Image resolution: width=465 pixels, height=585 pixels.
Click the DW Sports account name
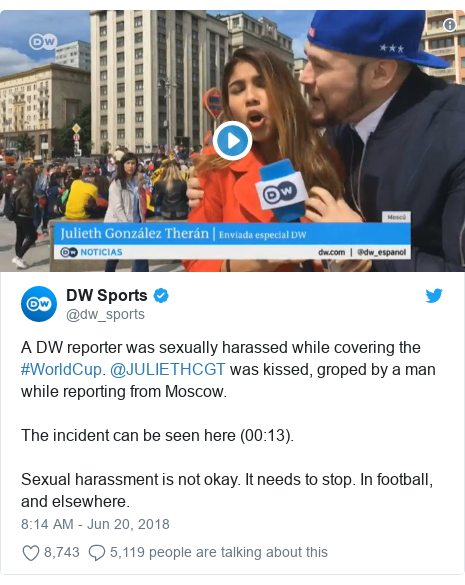(x=107, y=295)
